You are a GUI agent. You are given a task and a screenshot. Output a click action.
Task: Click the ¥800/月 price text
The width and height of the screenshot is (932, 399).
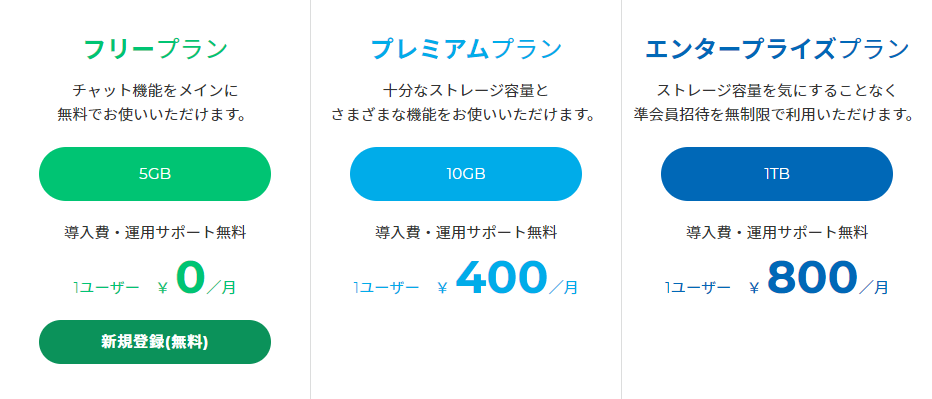click(819, 279)
